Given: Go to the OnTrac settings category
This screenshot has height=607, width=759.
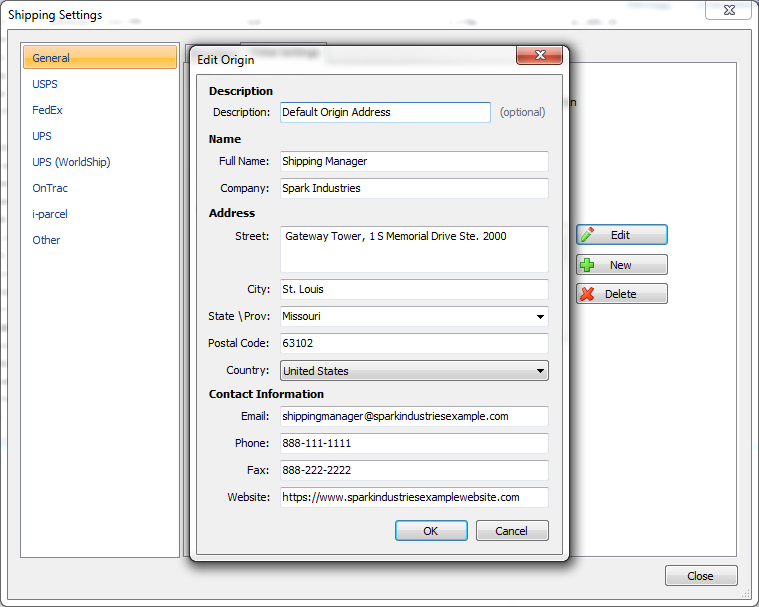Looking at the screenshot, I should [50, 188].
